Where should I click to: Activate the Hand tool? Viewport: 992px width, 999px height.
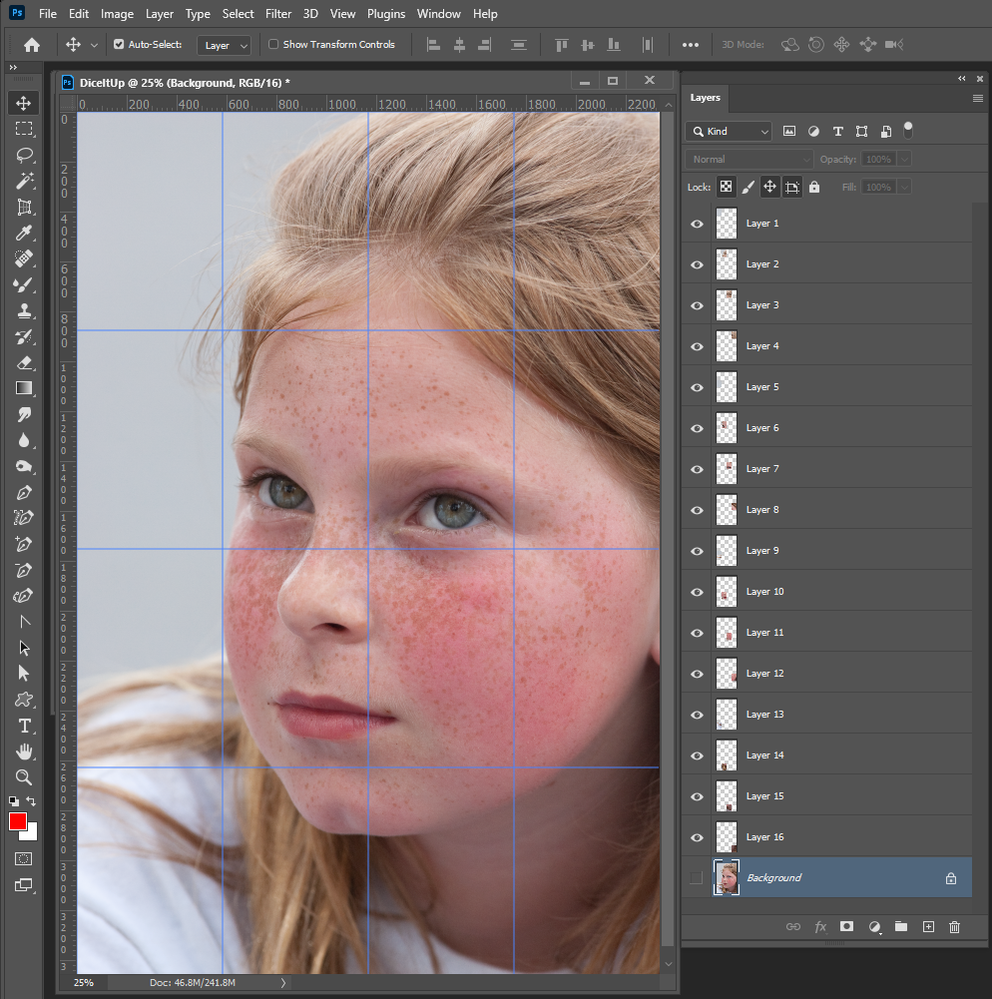pos(24,752)
